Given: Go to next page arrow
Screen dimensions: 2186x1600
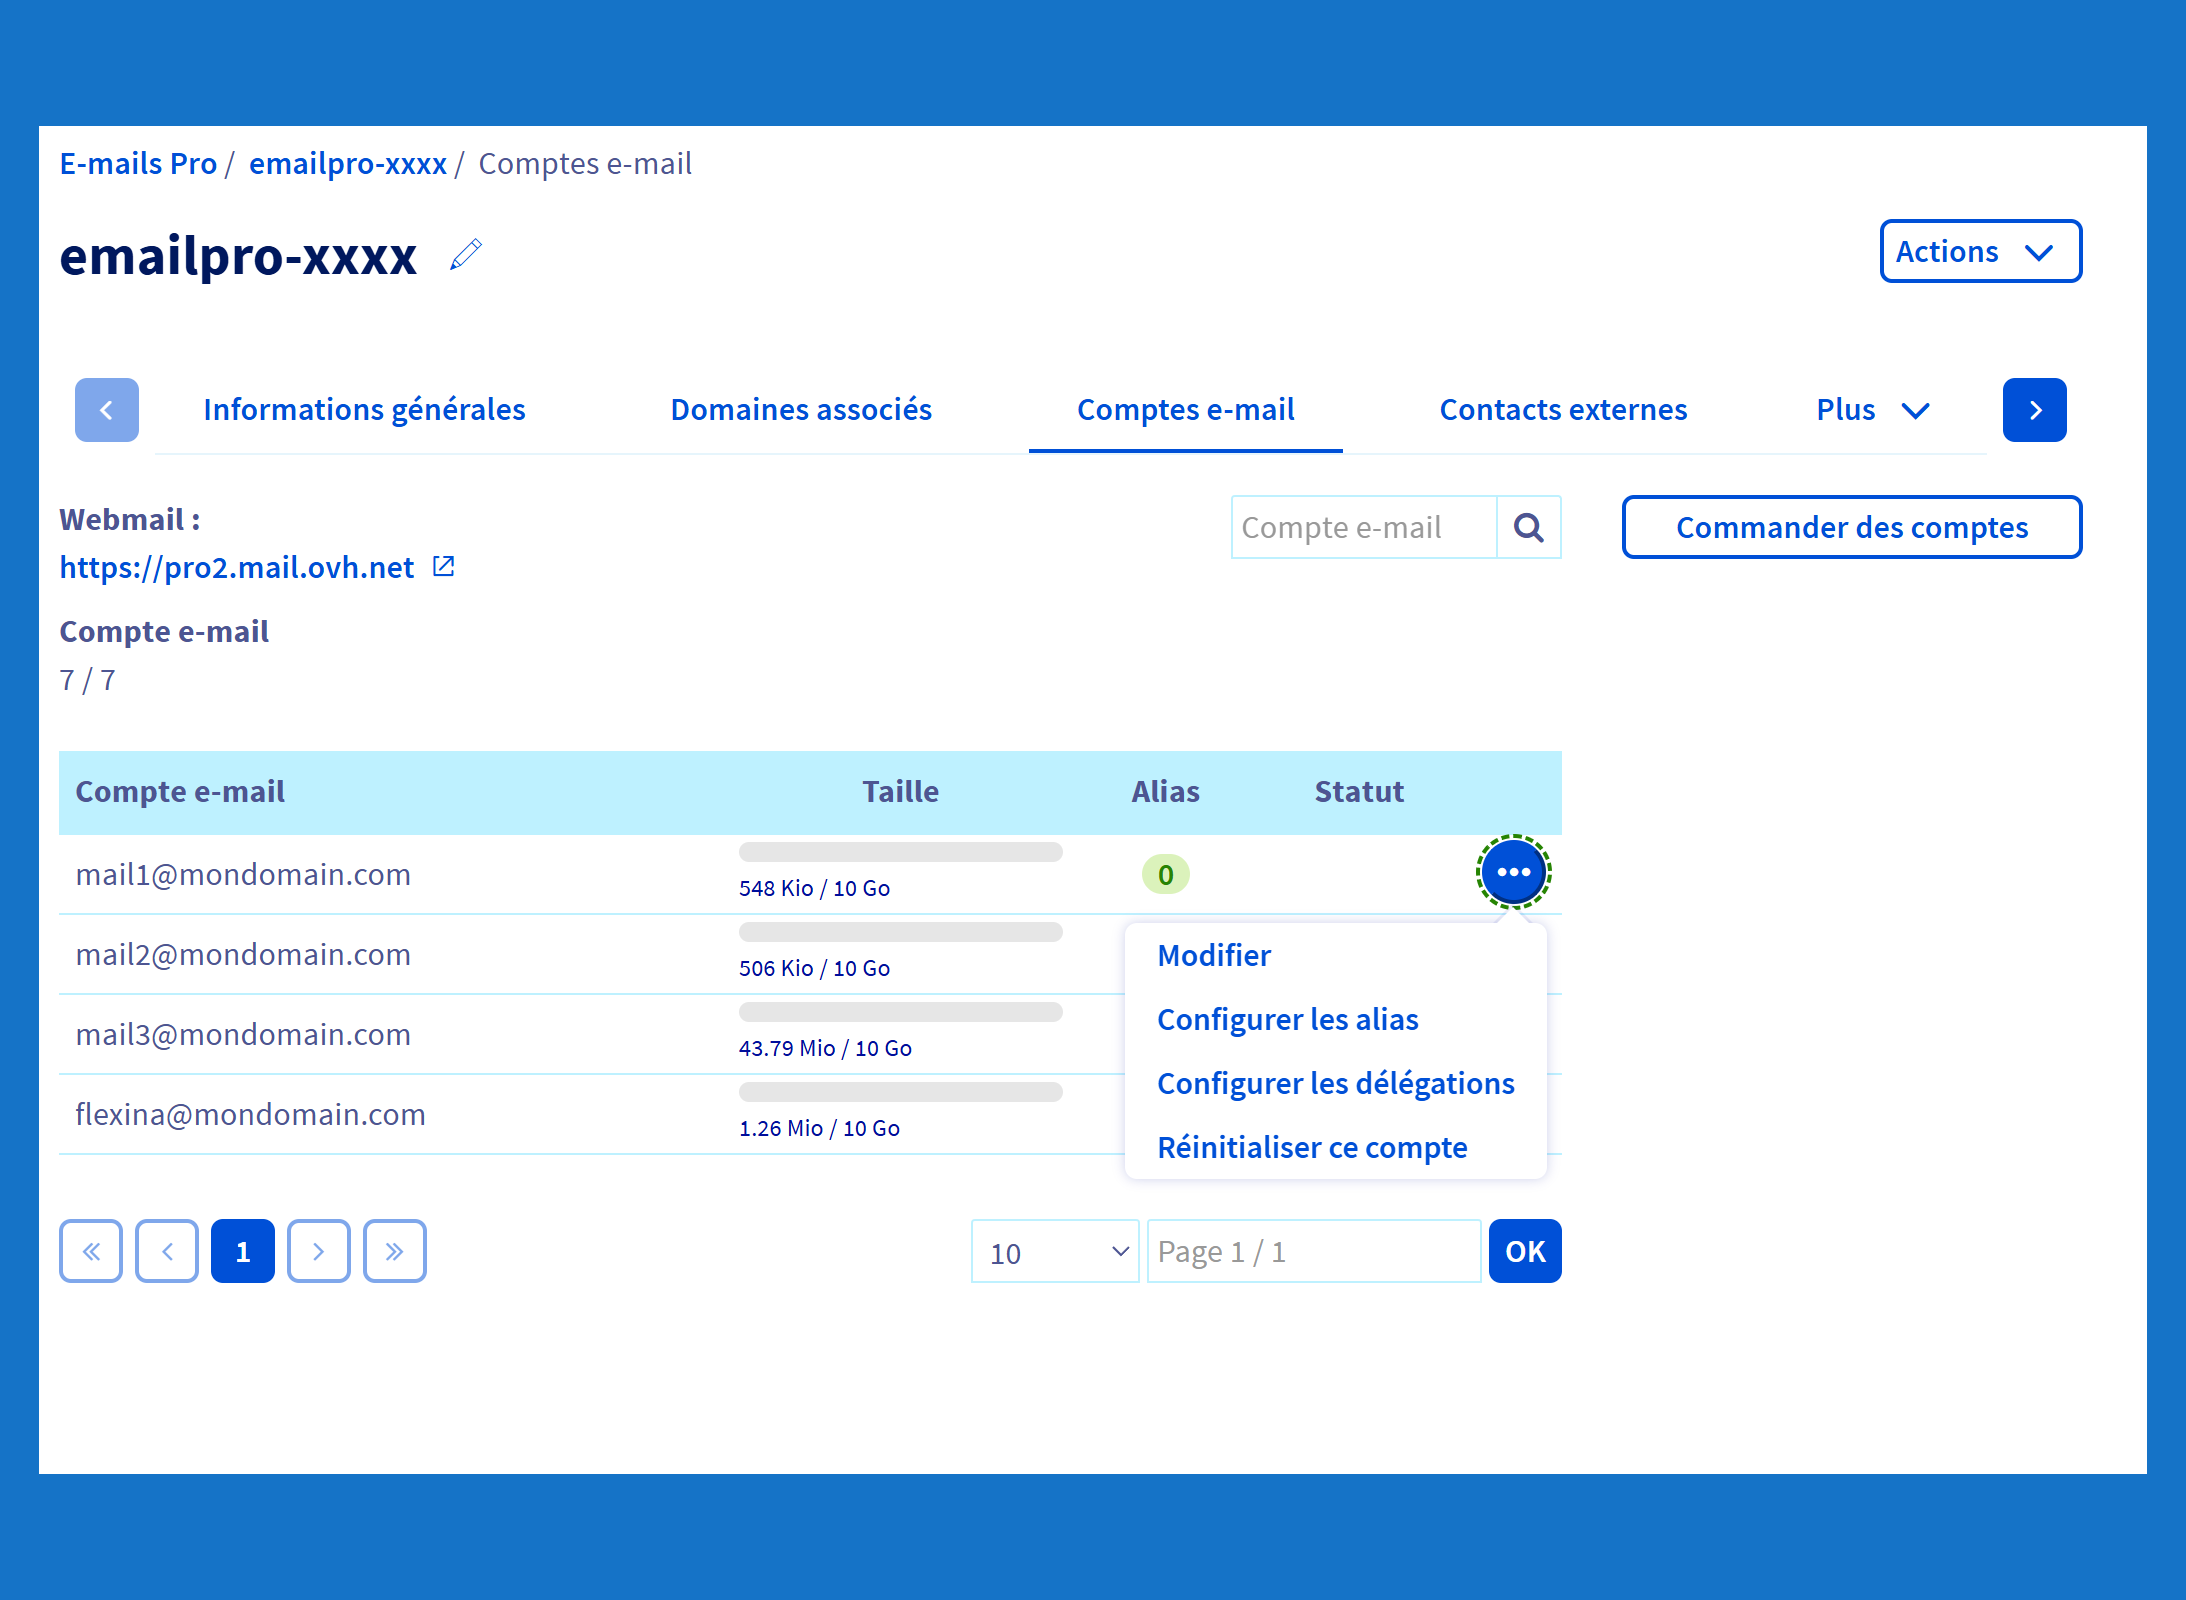Looking at the screenshot, I should (x=319, y=1251).
